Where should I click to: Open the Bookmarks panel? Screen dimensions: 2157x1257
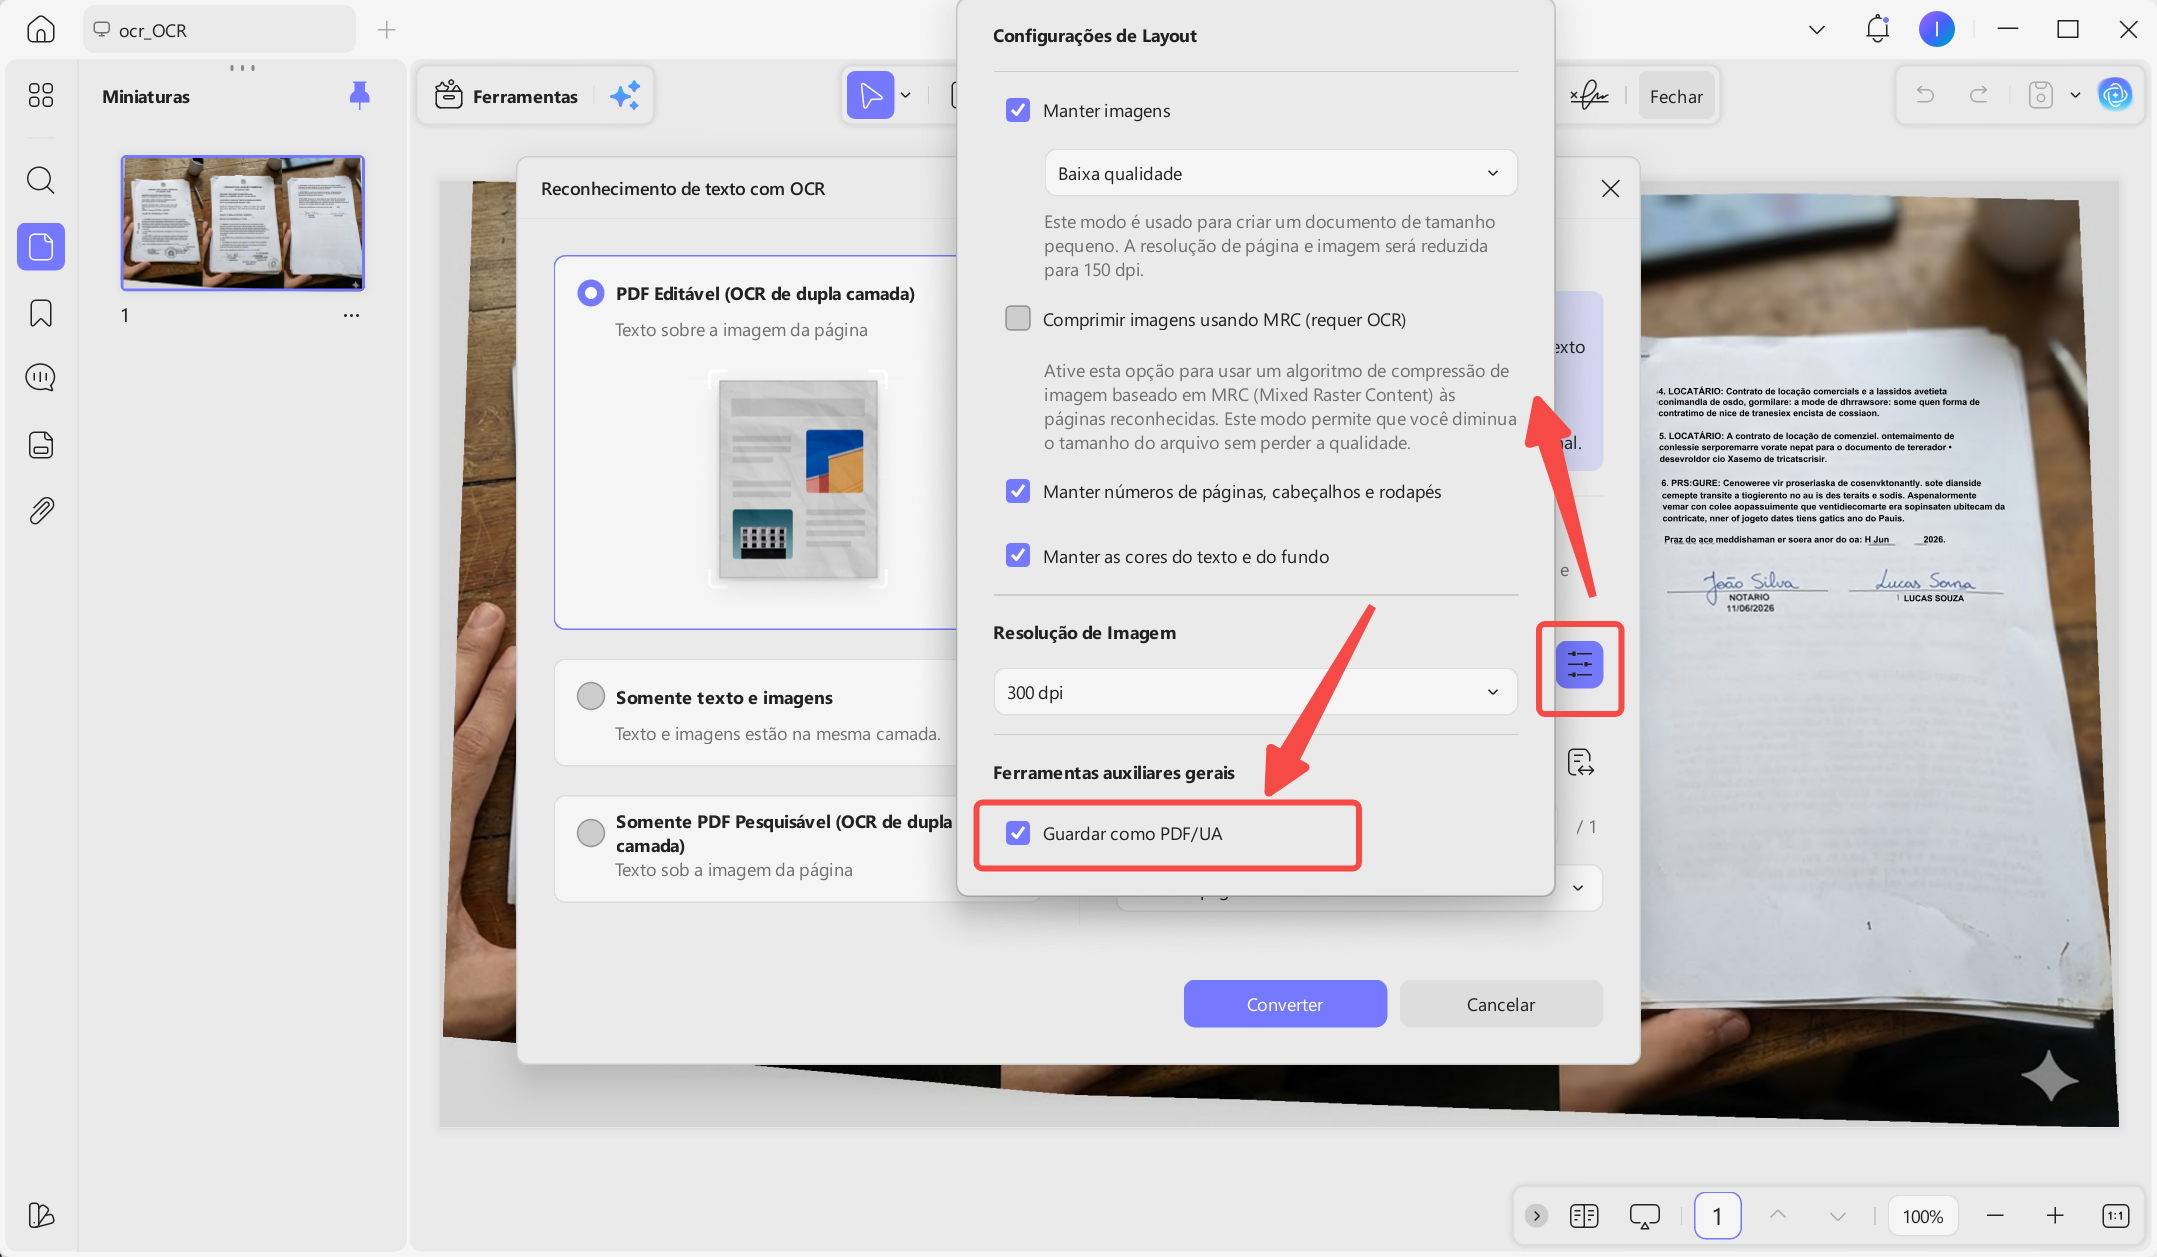coord(41,313)
